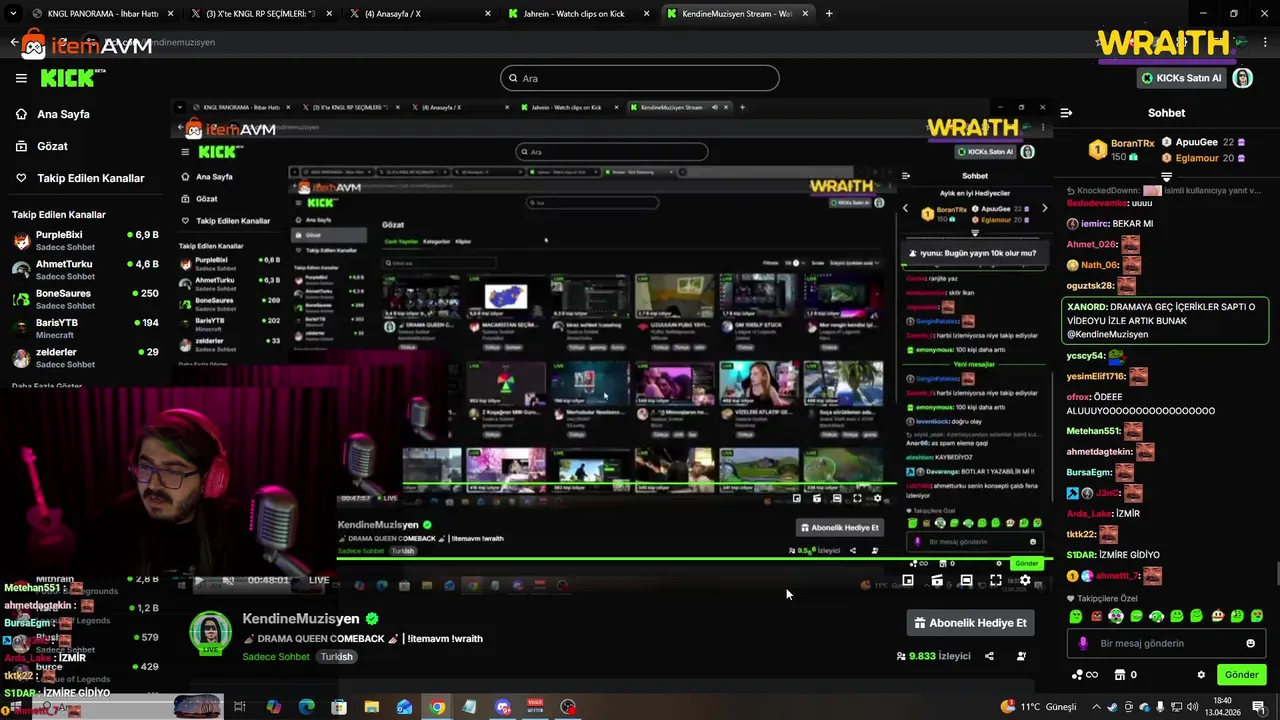Open AhmetTurku followed channel
Image resolution: width=1280 pixels, height=720 pixels.
(x=85, y=270)
